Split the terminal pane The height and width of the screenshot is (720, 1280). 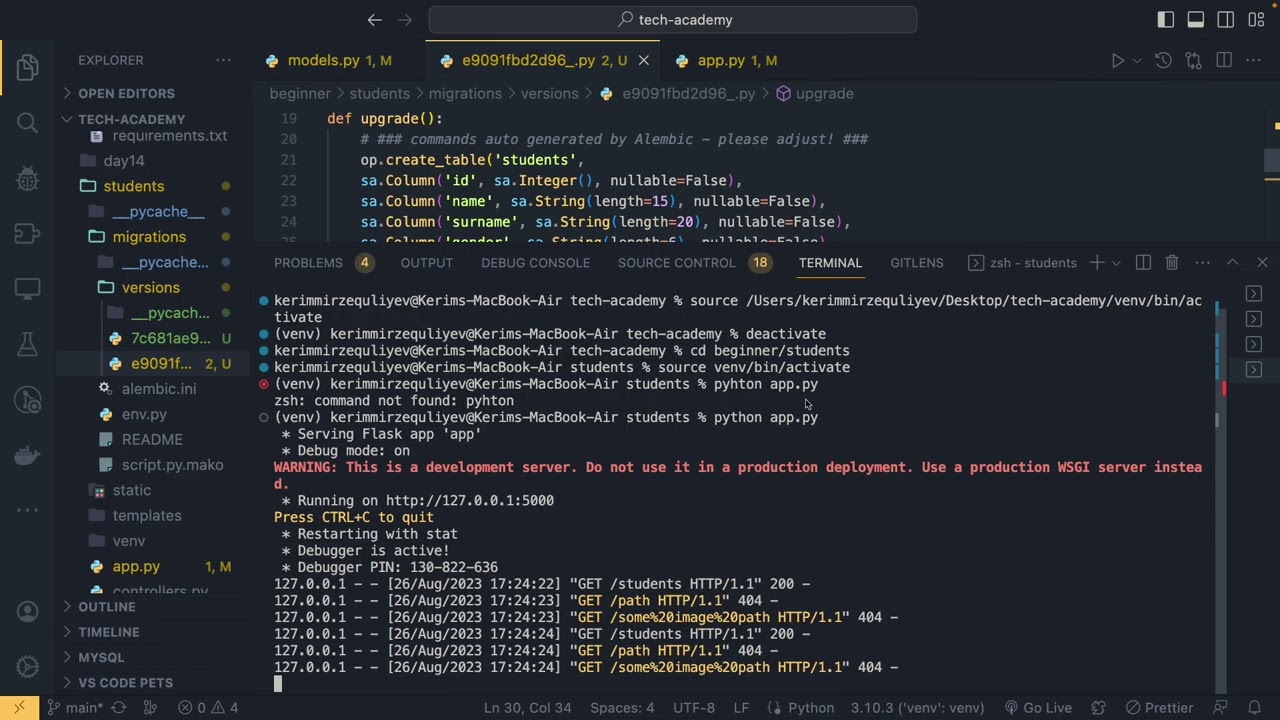point(1143,262)
